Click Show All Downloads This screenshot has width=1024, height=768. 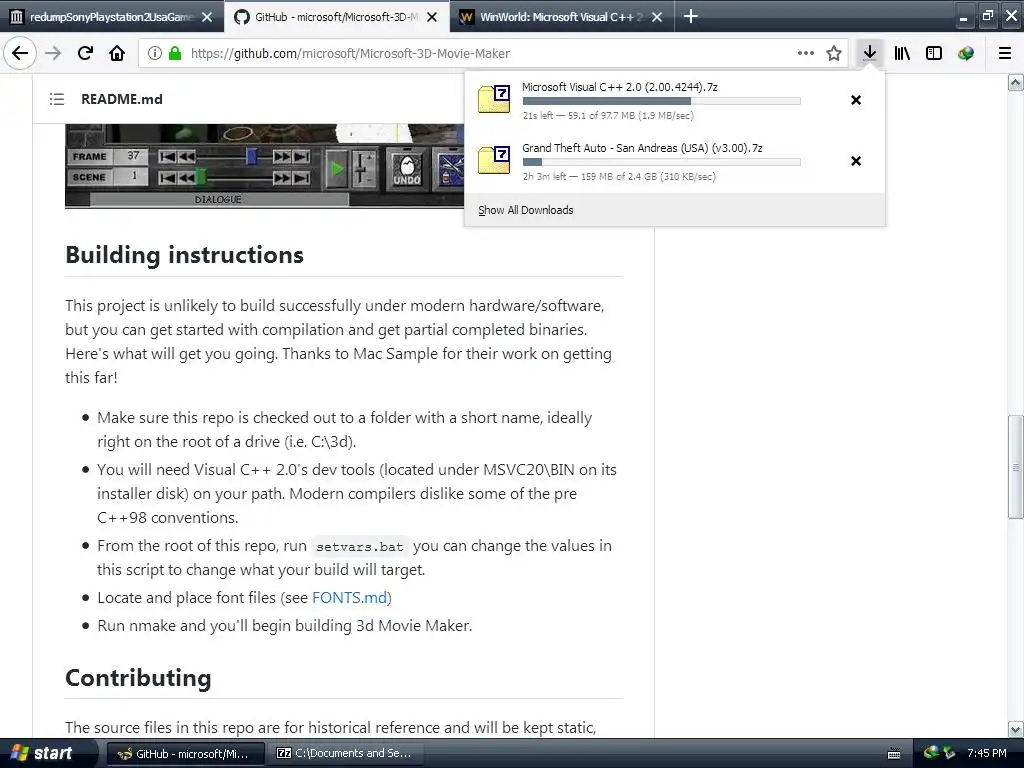(x=526, y=210)
